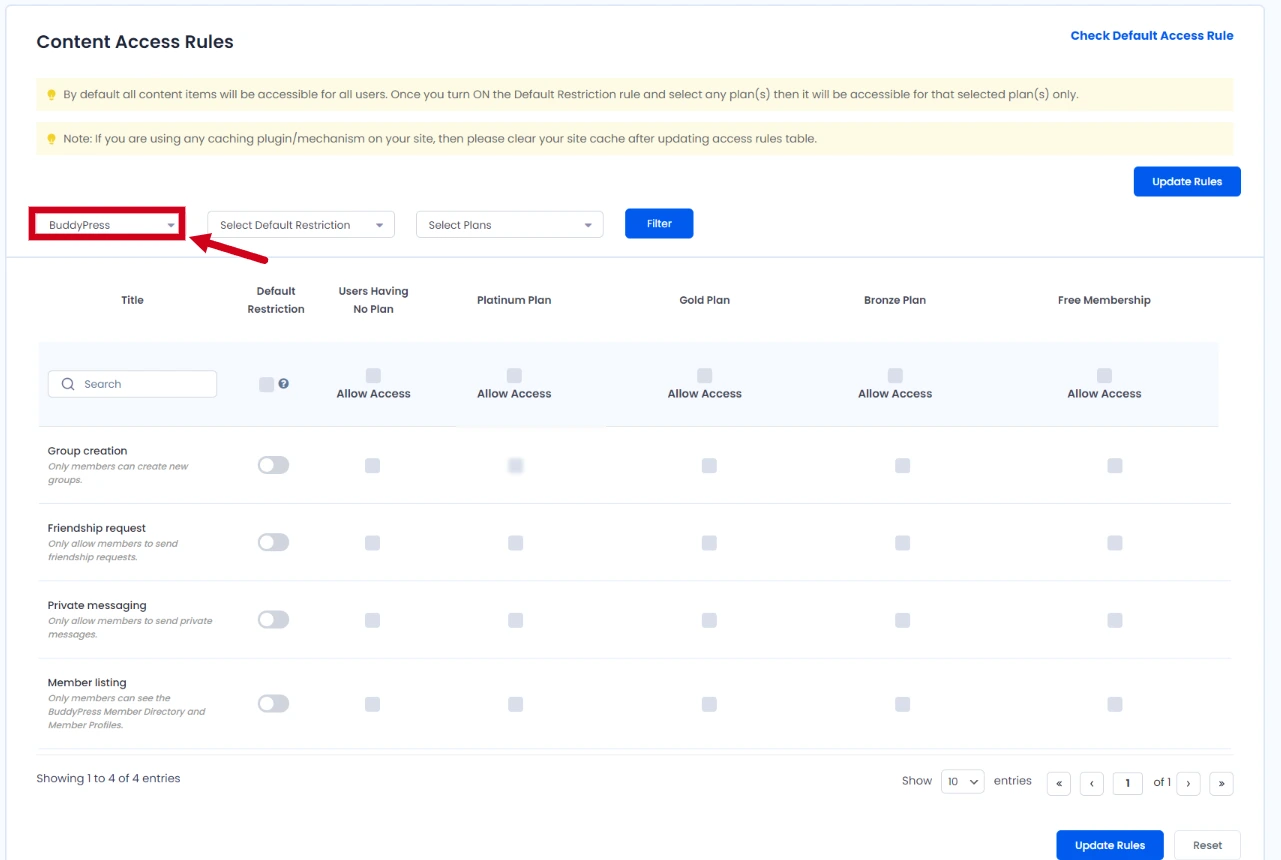Toggle Default Restriction for Group creation
This screenshot has height=860, width=1281.
pos(273,465)
